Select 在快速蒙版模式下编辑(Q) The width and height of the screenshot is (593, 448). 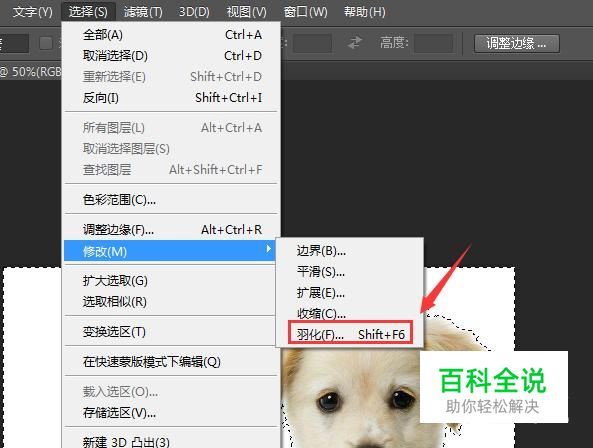172,361
